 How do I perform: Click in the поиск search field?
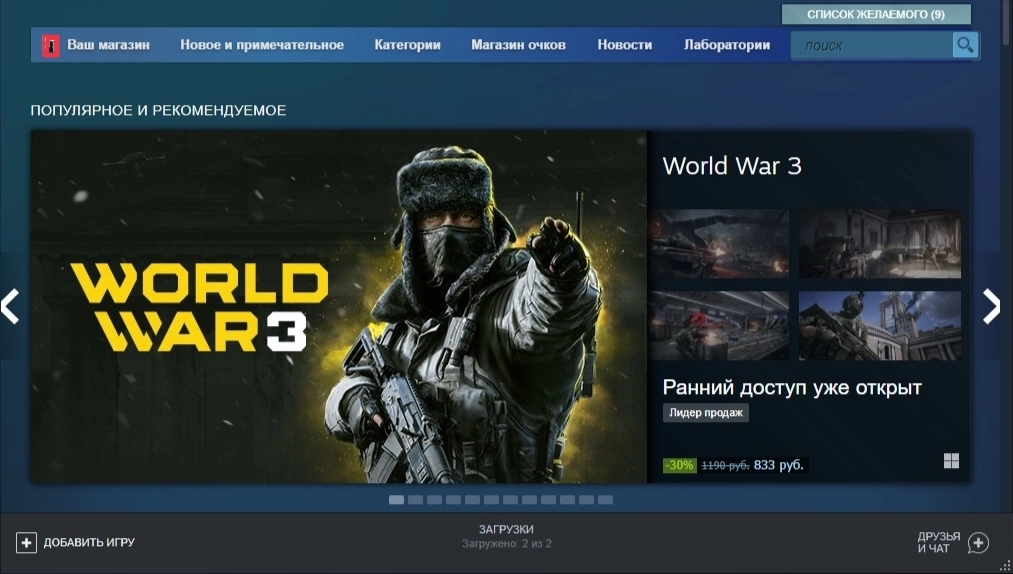[872, 45]
